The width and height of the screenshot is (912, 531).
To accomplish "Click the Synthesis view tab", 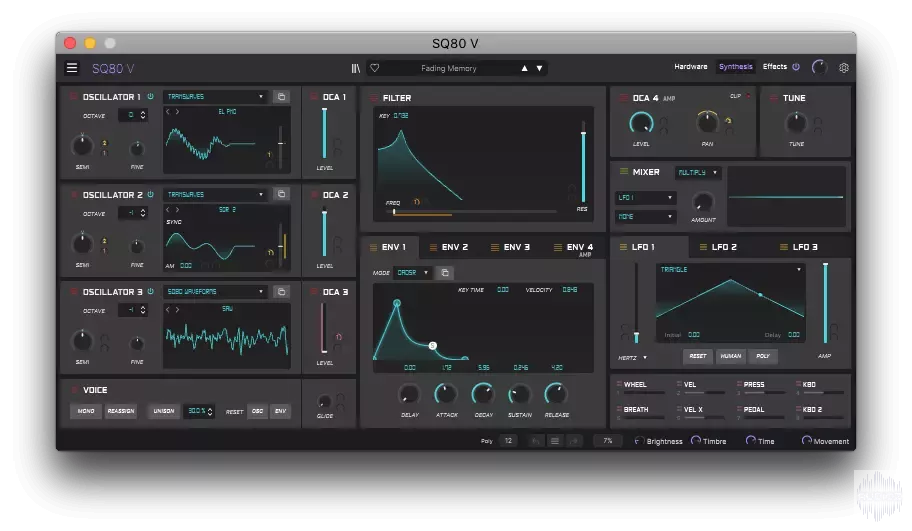I will [x=735, y=67].
